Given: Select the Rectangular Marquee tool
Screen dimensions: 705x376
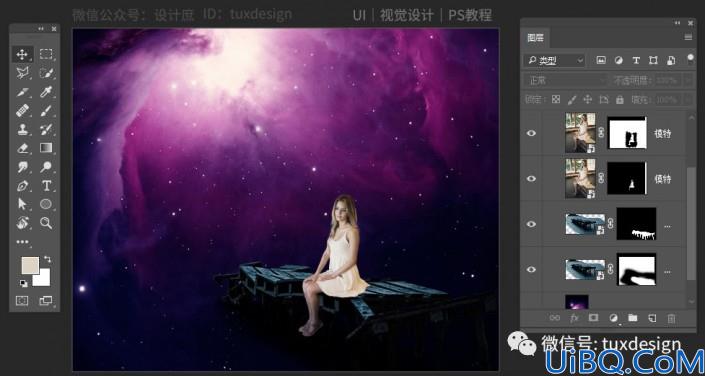Looking at the screenshot, I should [46, 54].
